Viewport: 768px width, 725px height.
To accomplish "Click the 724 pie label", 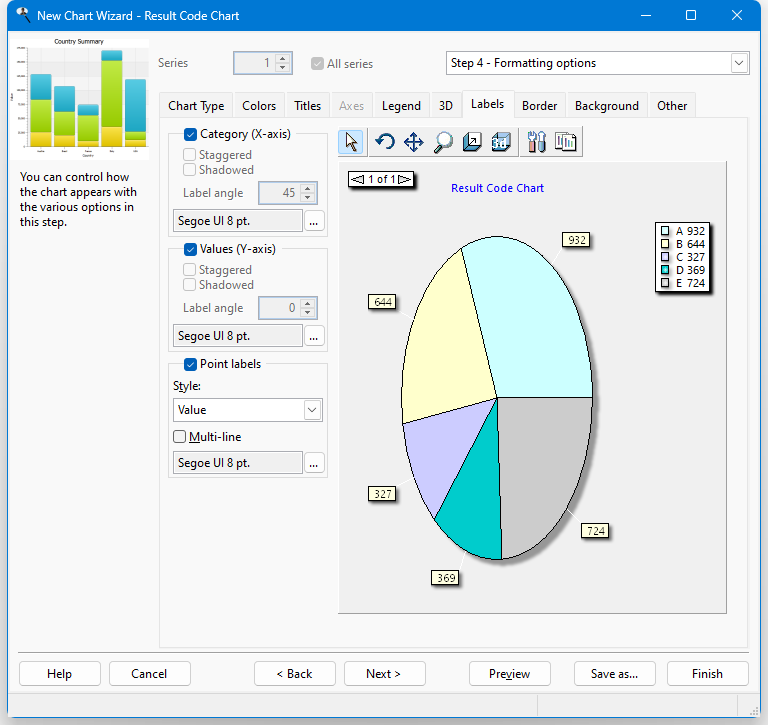I will 596,531.
